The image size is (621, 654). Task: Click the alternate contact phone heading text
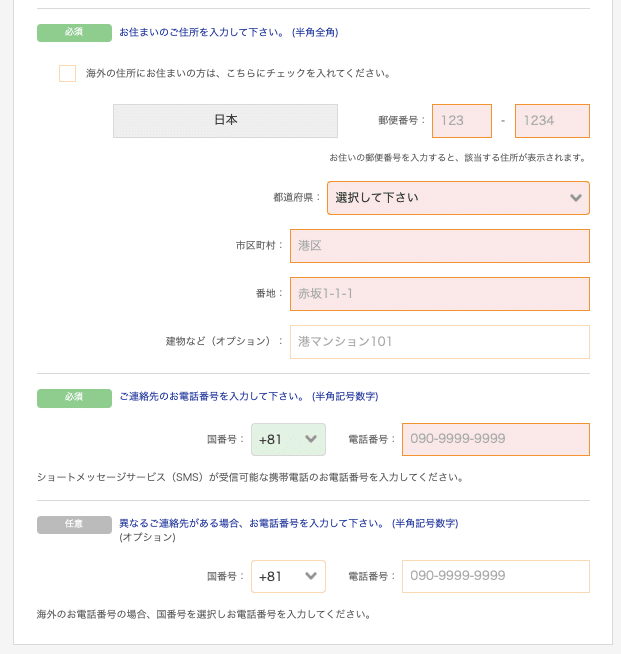click(289, 523)
